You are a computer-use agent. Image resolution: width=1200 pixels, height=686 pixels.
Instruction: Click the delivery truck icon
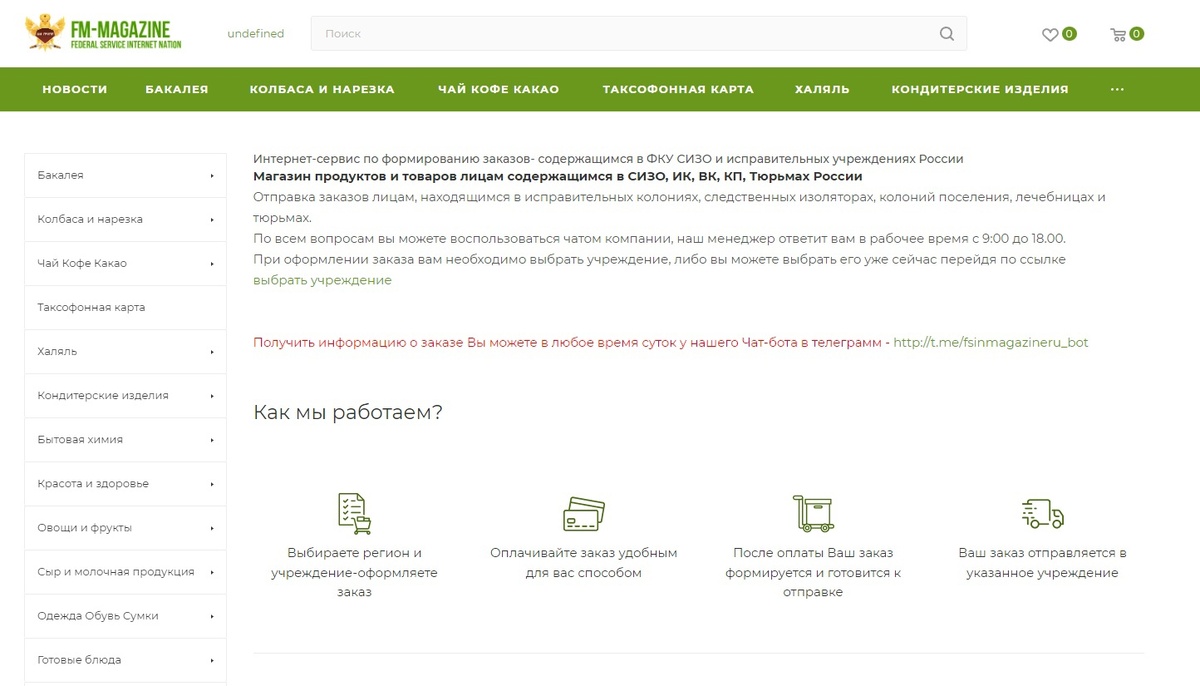click(1043, 513)
